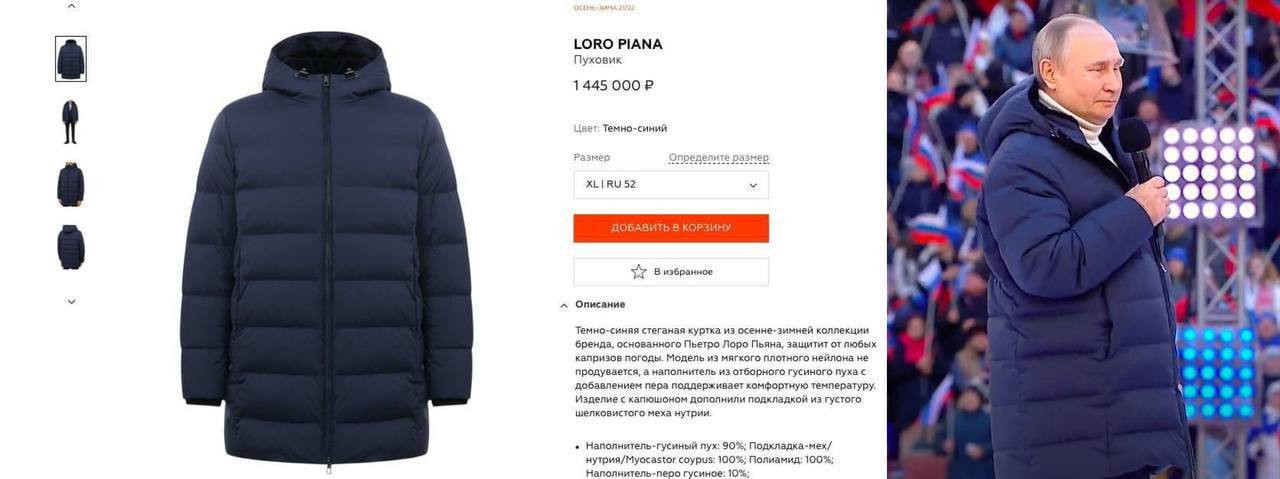Click the Темно-синий color label

(634, 128)
